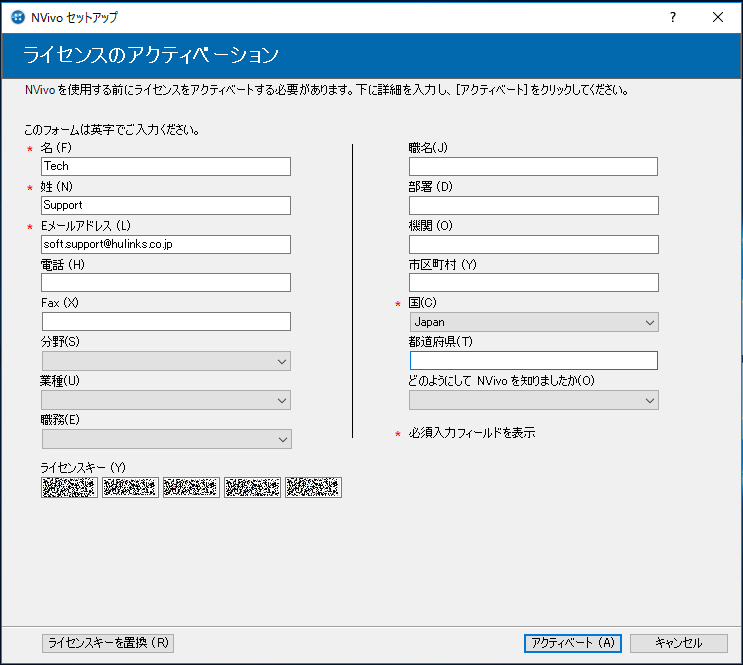Focus the 名 (F) first name field
743x665 pixels.
coord(166,166)
